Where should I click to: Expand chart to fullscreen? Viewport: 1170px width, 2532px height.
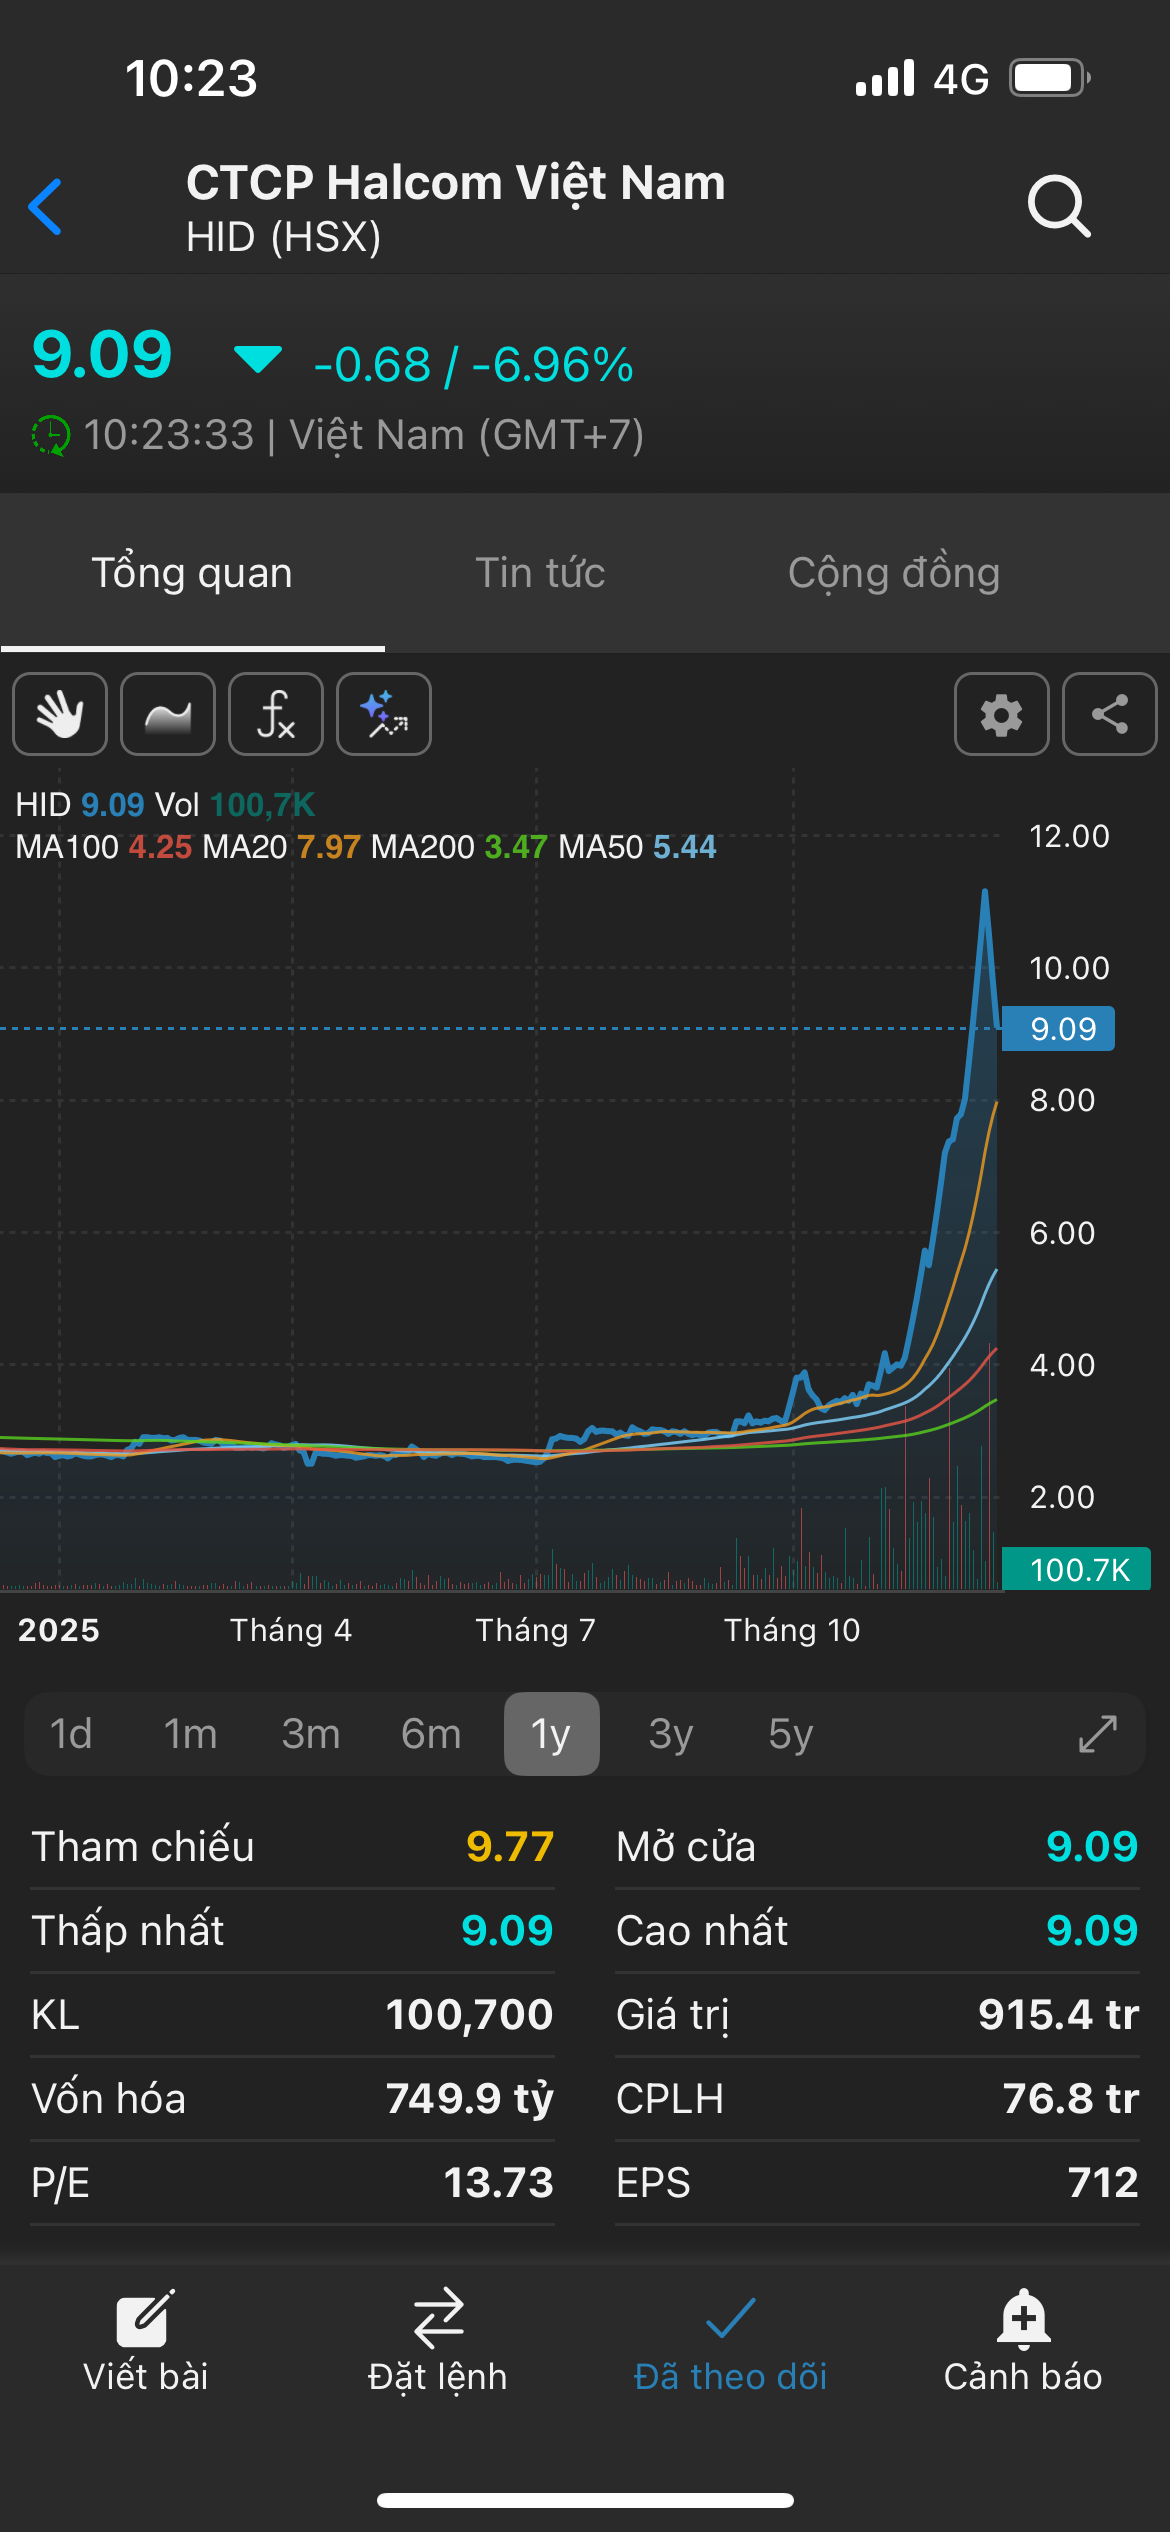pyautogui.click(x=1097, y=1734)
